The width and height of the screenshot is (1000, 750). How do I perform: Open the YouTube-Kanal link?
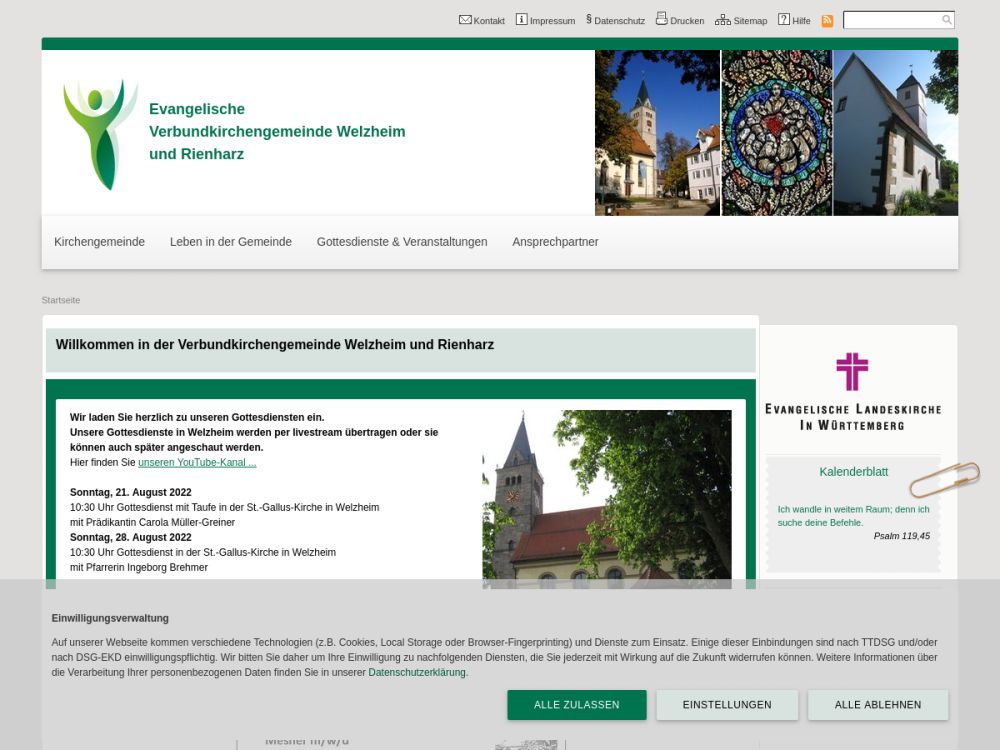(x=197, y=463)
